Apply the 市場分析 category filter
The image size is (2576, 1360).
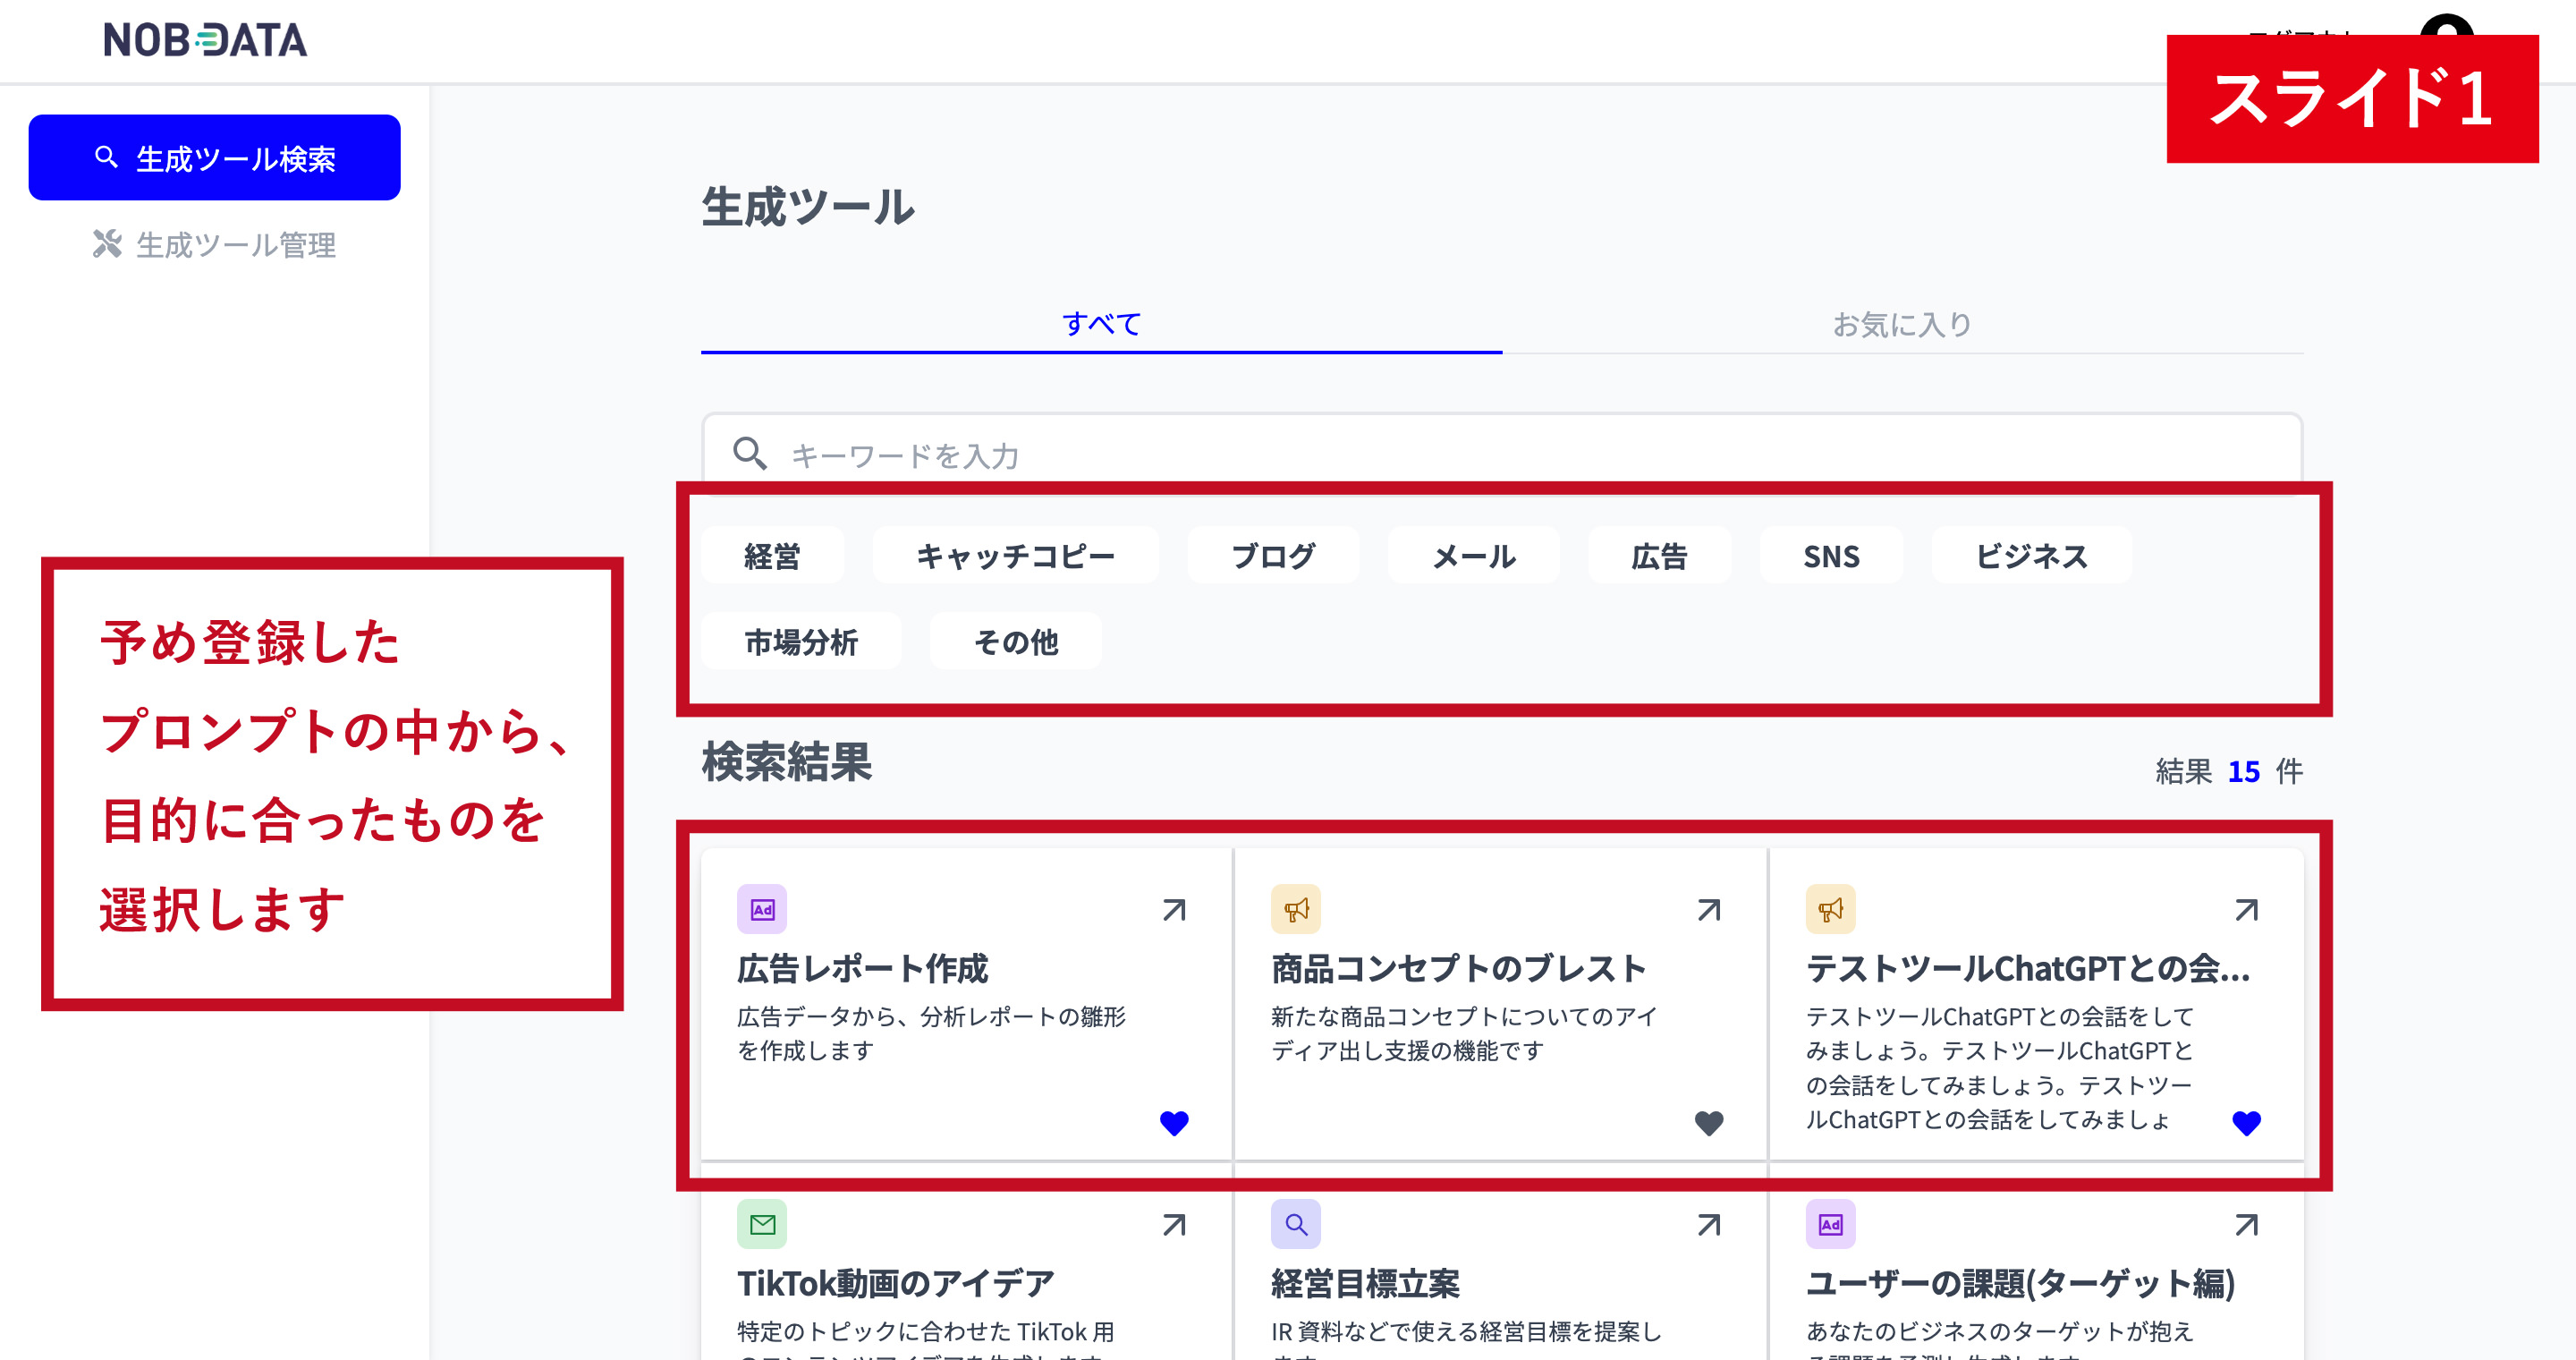(x=801, y=642)
